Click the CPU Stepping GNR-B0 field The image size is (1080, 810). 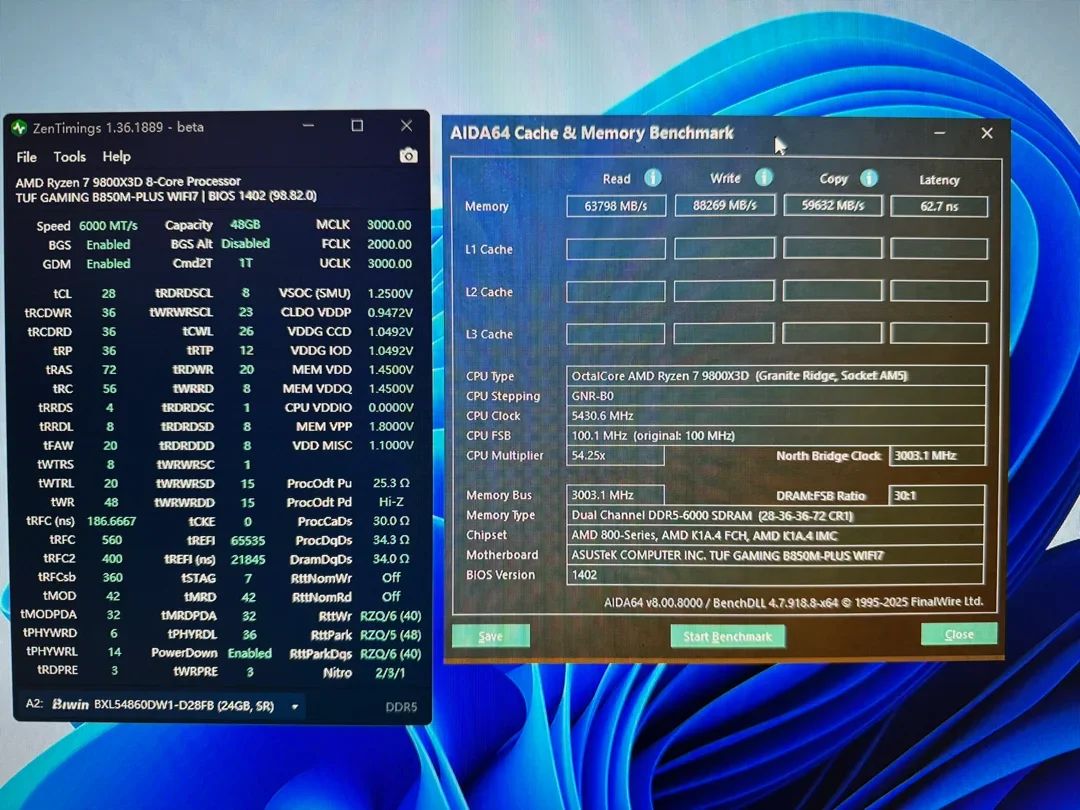tap(776, 396)
